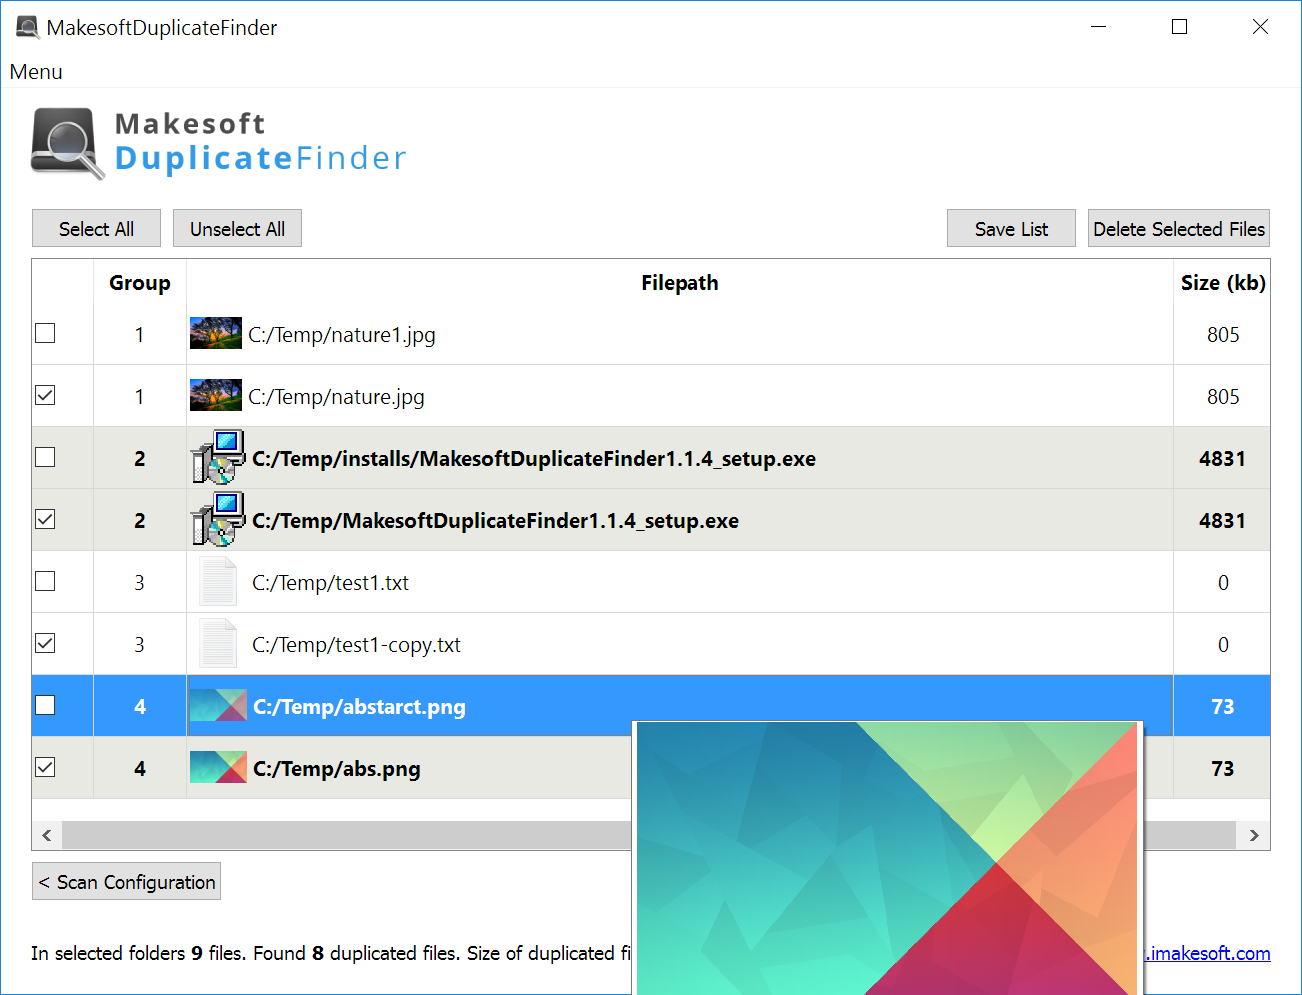Screen dimensions: 1302x995
Task: Select the C:/Temp/MakesoftDuplicateFinder1.1.4_setup.exe filepath
Action: 495,521
